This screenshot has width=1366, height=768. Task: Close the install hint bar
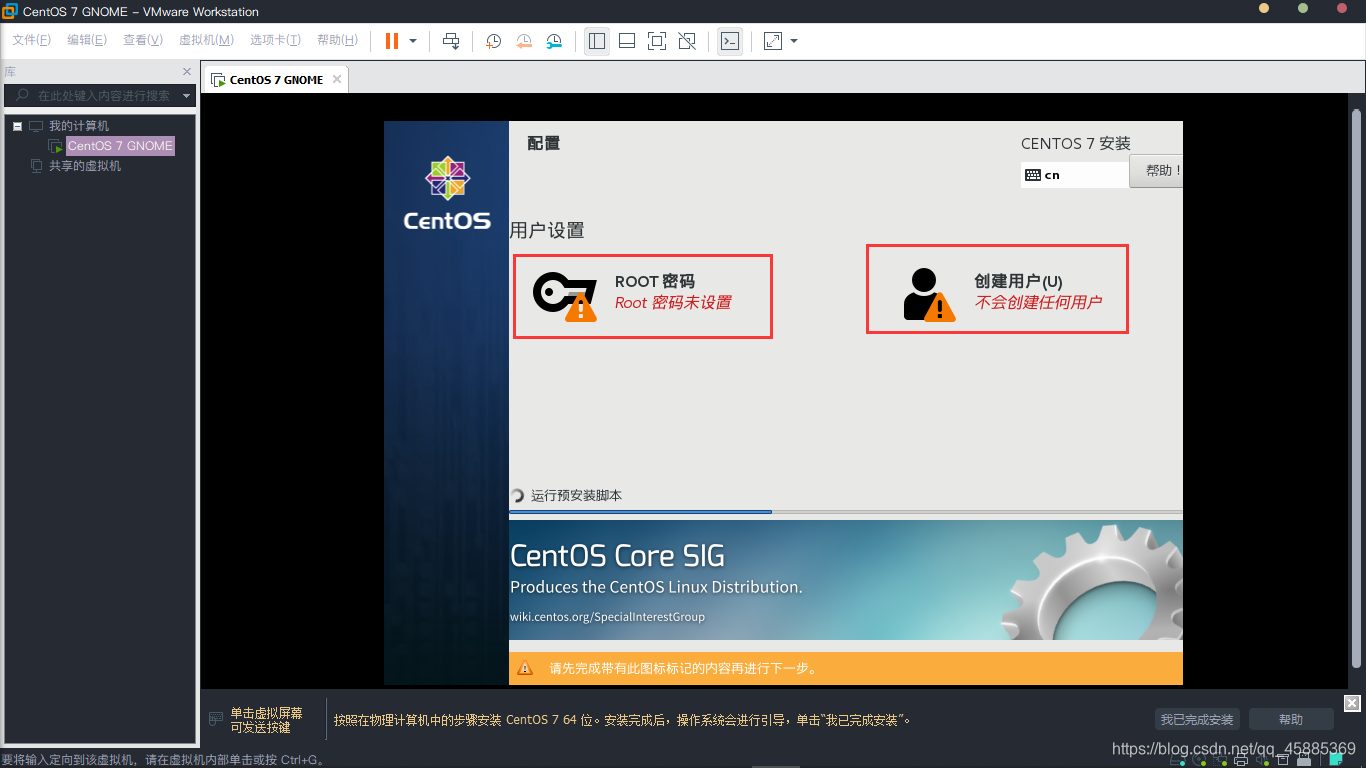(x=1352, y=703)
